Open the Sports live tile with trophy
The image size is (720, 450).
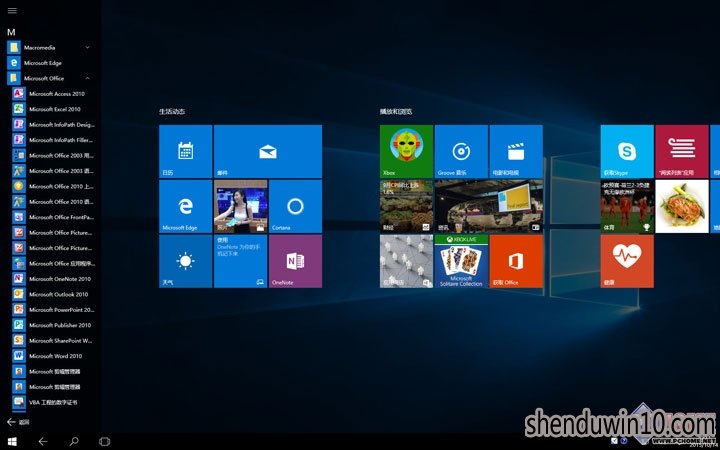pyautogui.click(x=627, y=206)
